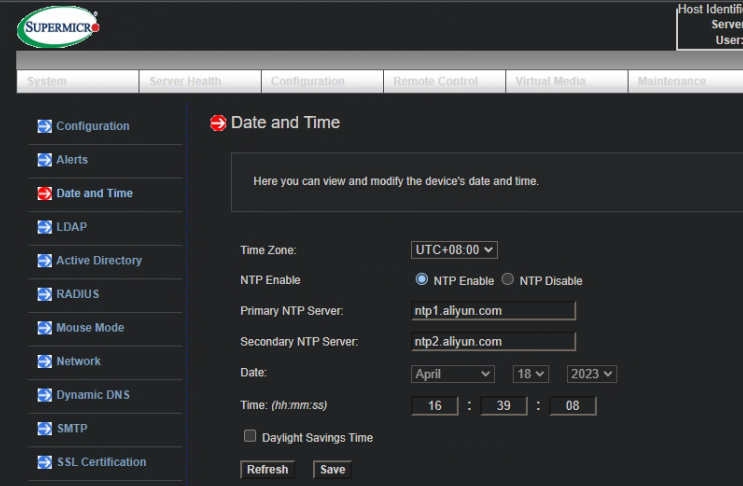
Task: Open the RADIUS sidebar link
Action: (78, 294)
